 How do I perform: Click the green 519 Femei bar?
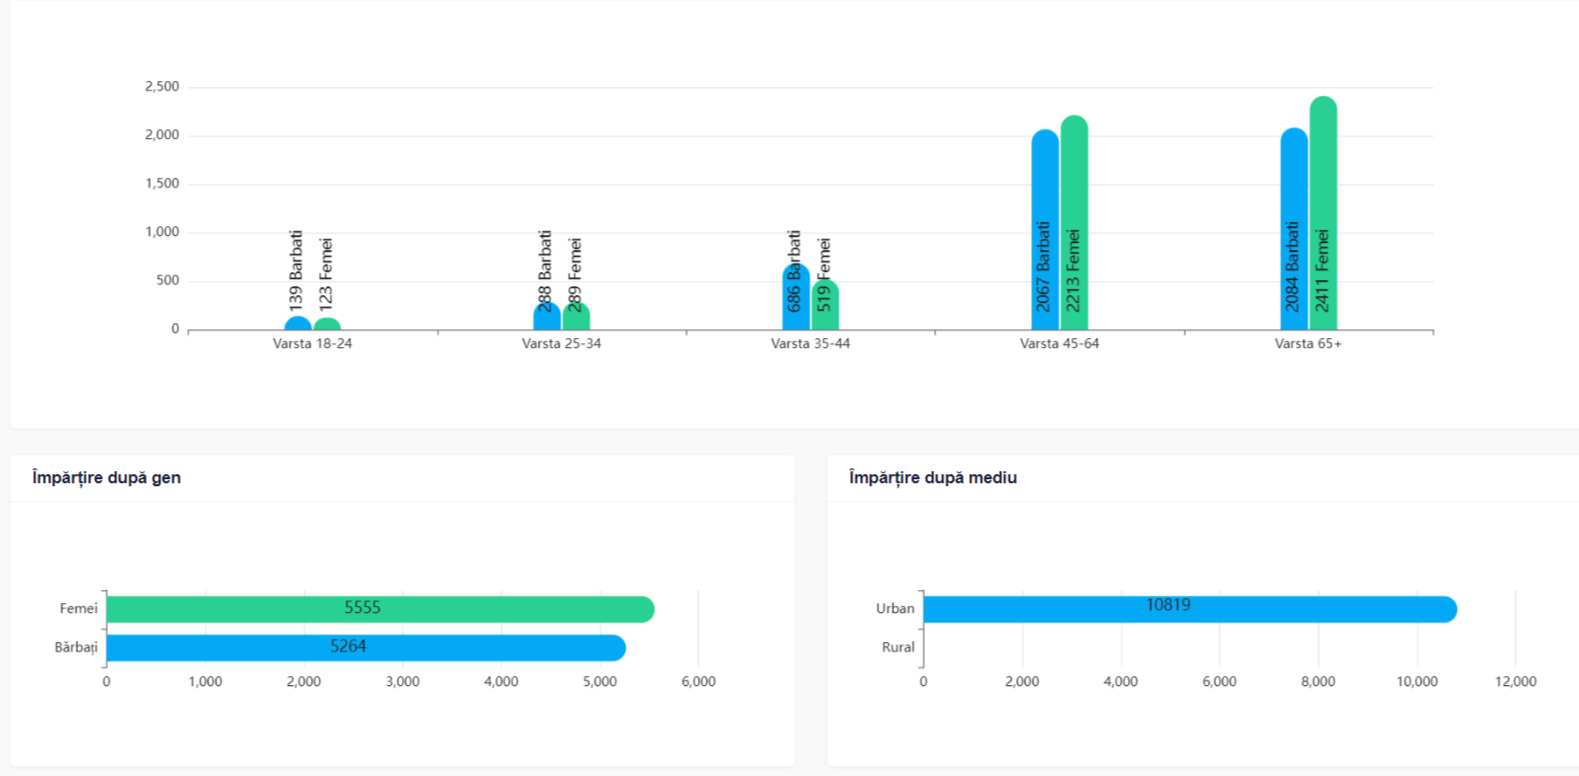[x=825, y=306]
